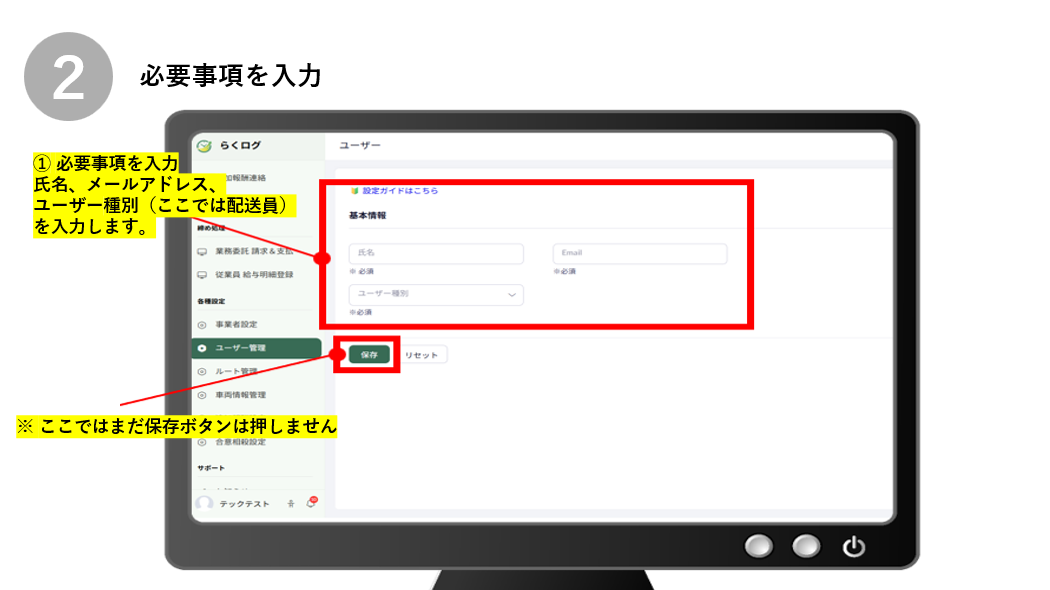Click the gear icon beside 事業者設定
The width and height of the screenshot is (1050, 590).
tap(202, 325)
